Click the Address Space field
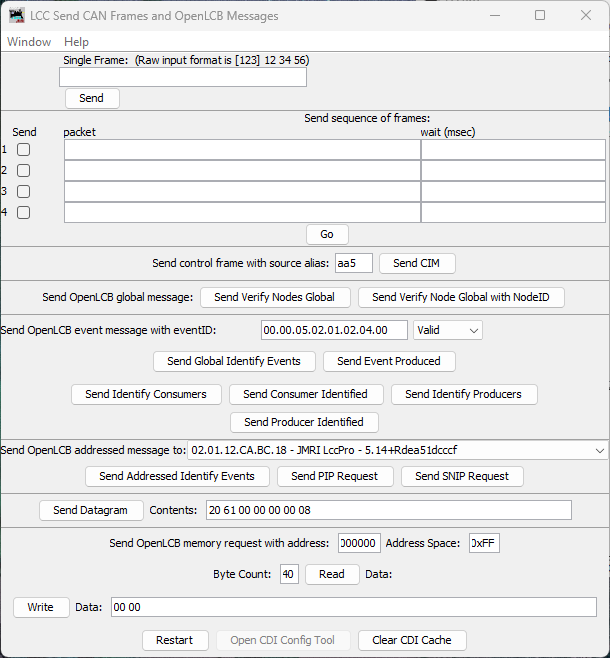The height and width of the screenshot is (658, 610). tap(484, 543)
